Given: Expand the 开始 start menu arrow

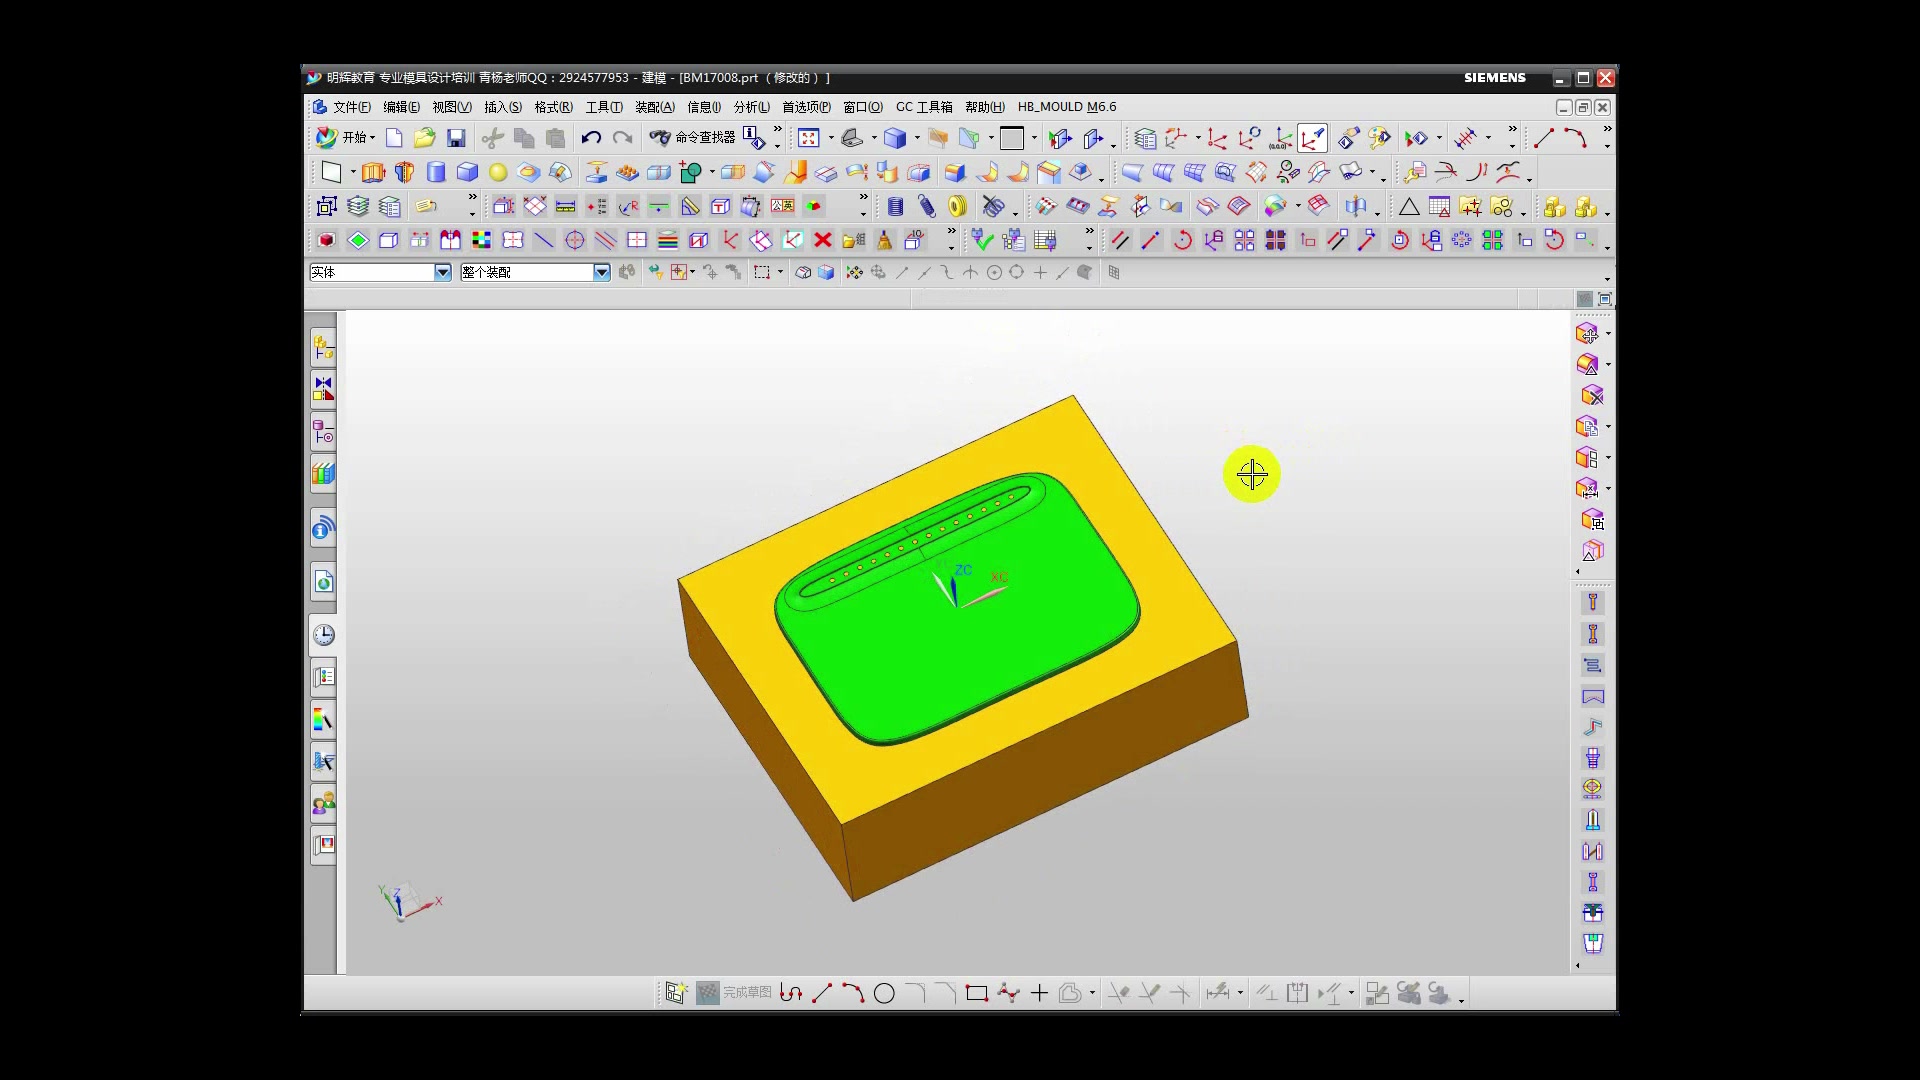Looking at the screenshot, I should click(x=372, y=138).
